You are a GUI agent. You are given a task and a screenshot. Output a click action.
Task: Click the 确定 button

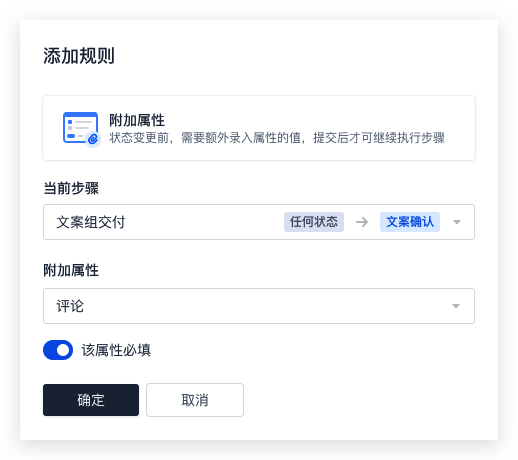(x=91, y=400)
